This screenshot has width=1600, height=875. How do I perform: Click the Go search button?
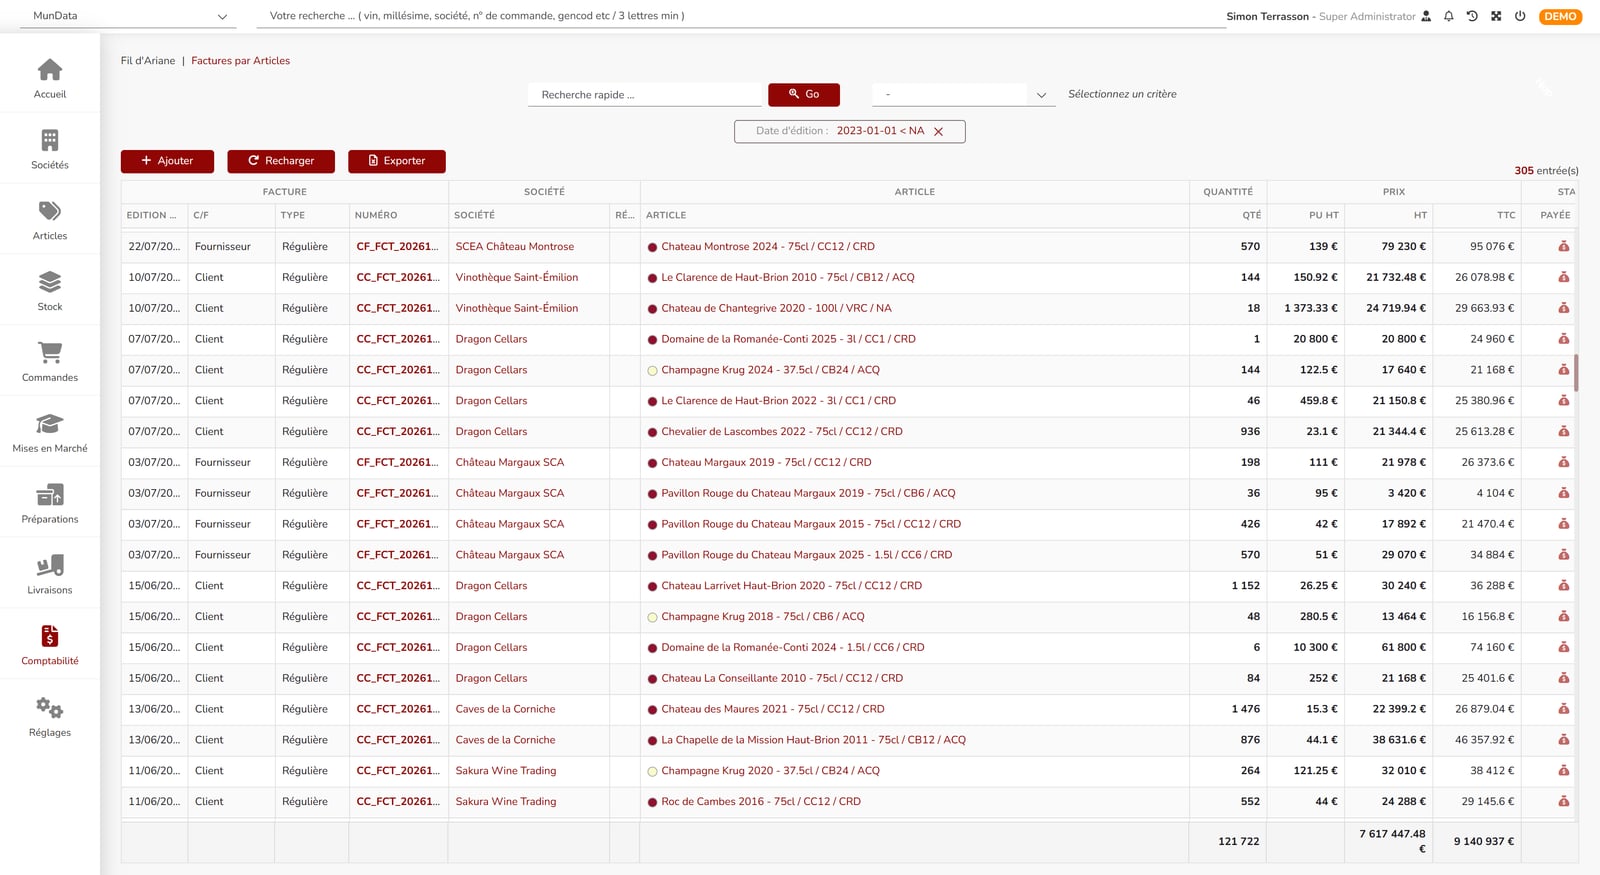click(804, 94)
